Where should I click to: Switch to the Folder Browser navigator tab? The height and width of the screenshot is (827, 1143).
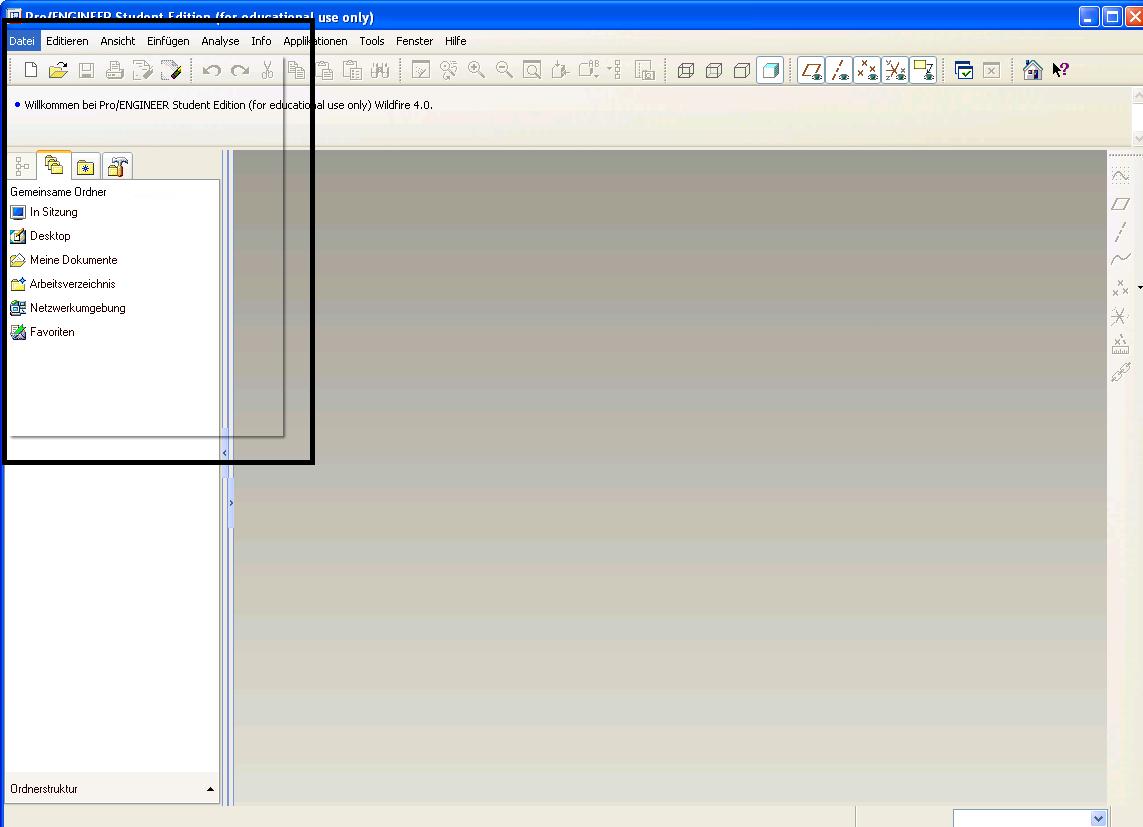click(54, 165)
